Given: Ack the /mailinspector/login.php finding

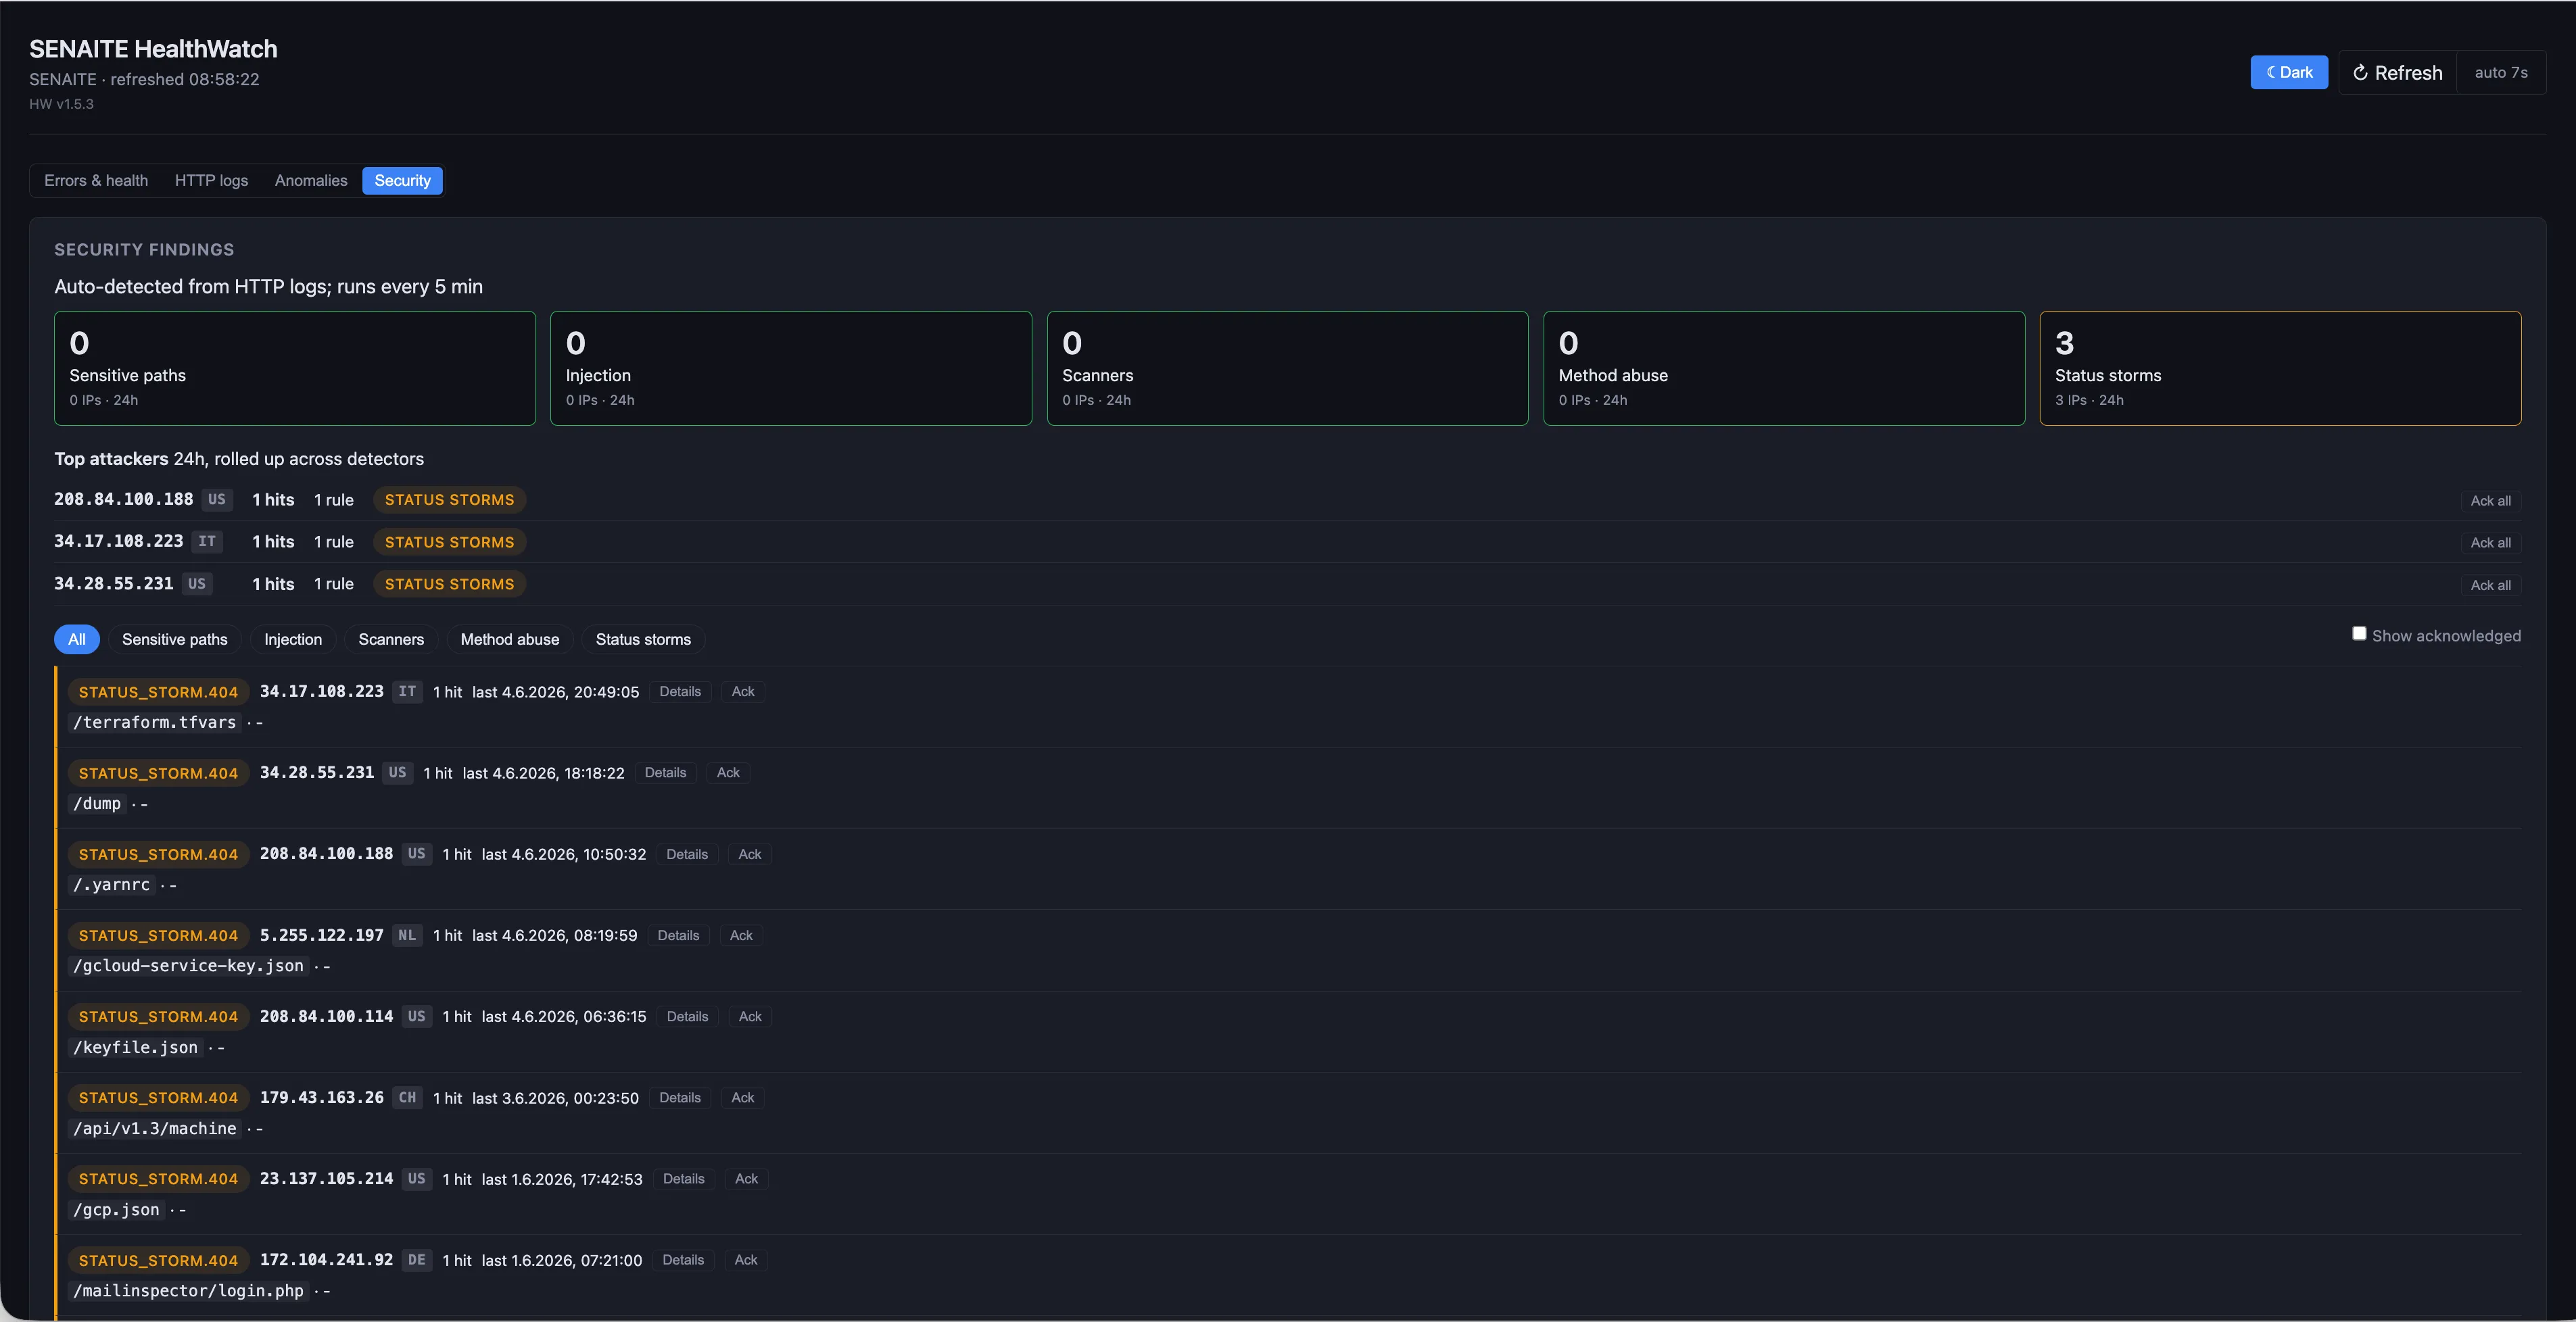Looking at the screenshot, I should click(746, 1260).
